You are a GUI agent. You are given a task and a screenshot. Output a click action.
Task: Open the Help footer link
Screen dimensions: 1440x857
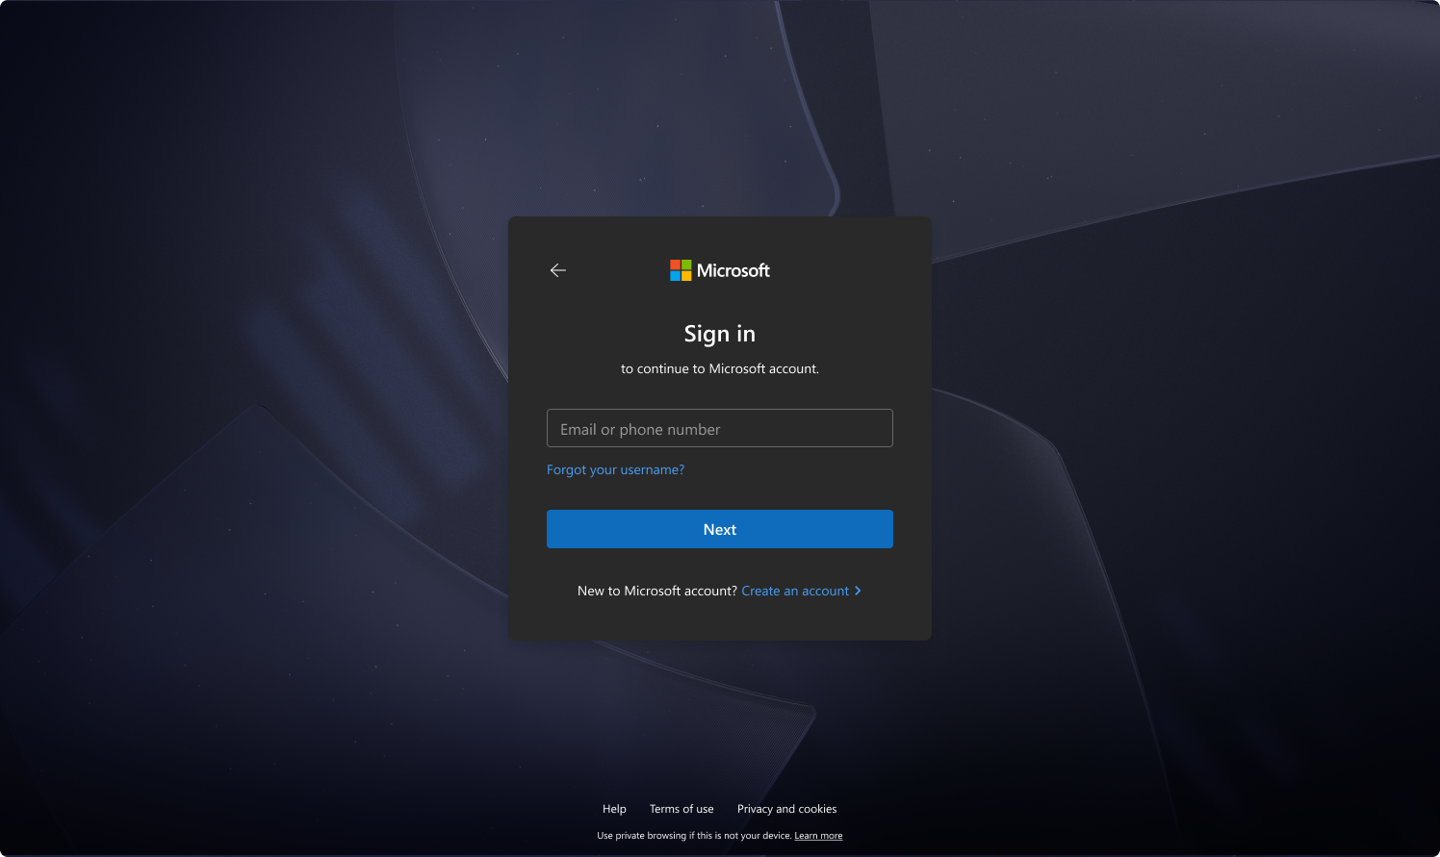pyautogui.click(x=614, y=809)
